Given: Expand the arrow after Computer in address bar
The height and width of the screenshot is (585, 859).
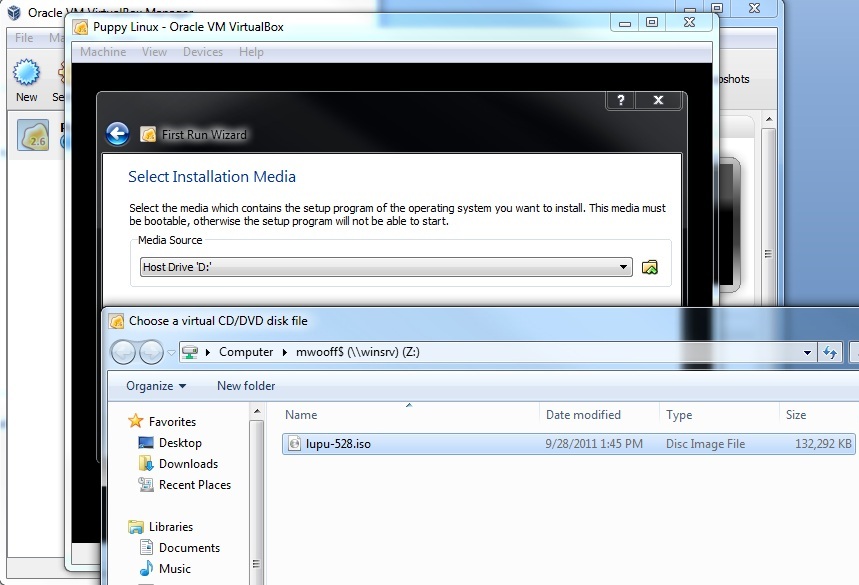Looking at the screenshot, I should tap(284, 352).
